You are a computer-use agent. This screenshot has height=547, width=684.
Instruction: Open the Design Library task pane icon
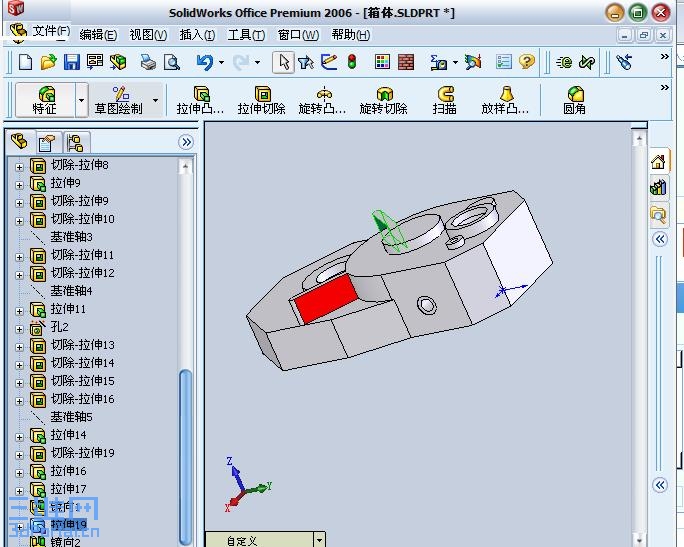pyautogui.click(x=659, y=188)
